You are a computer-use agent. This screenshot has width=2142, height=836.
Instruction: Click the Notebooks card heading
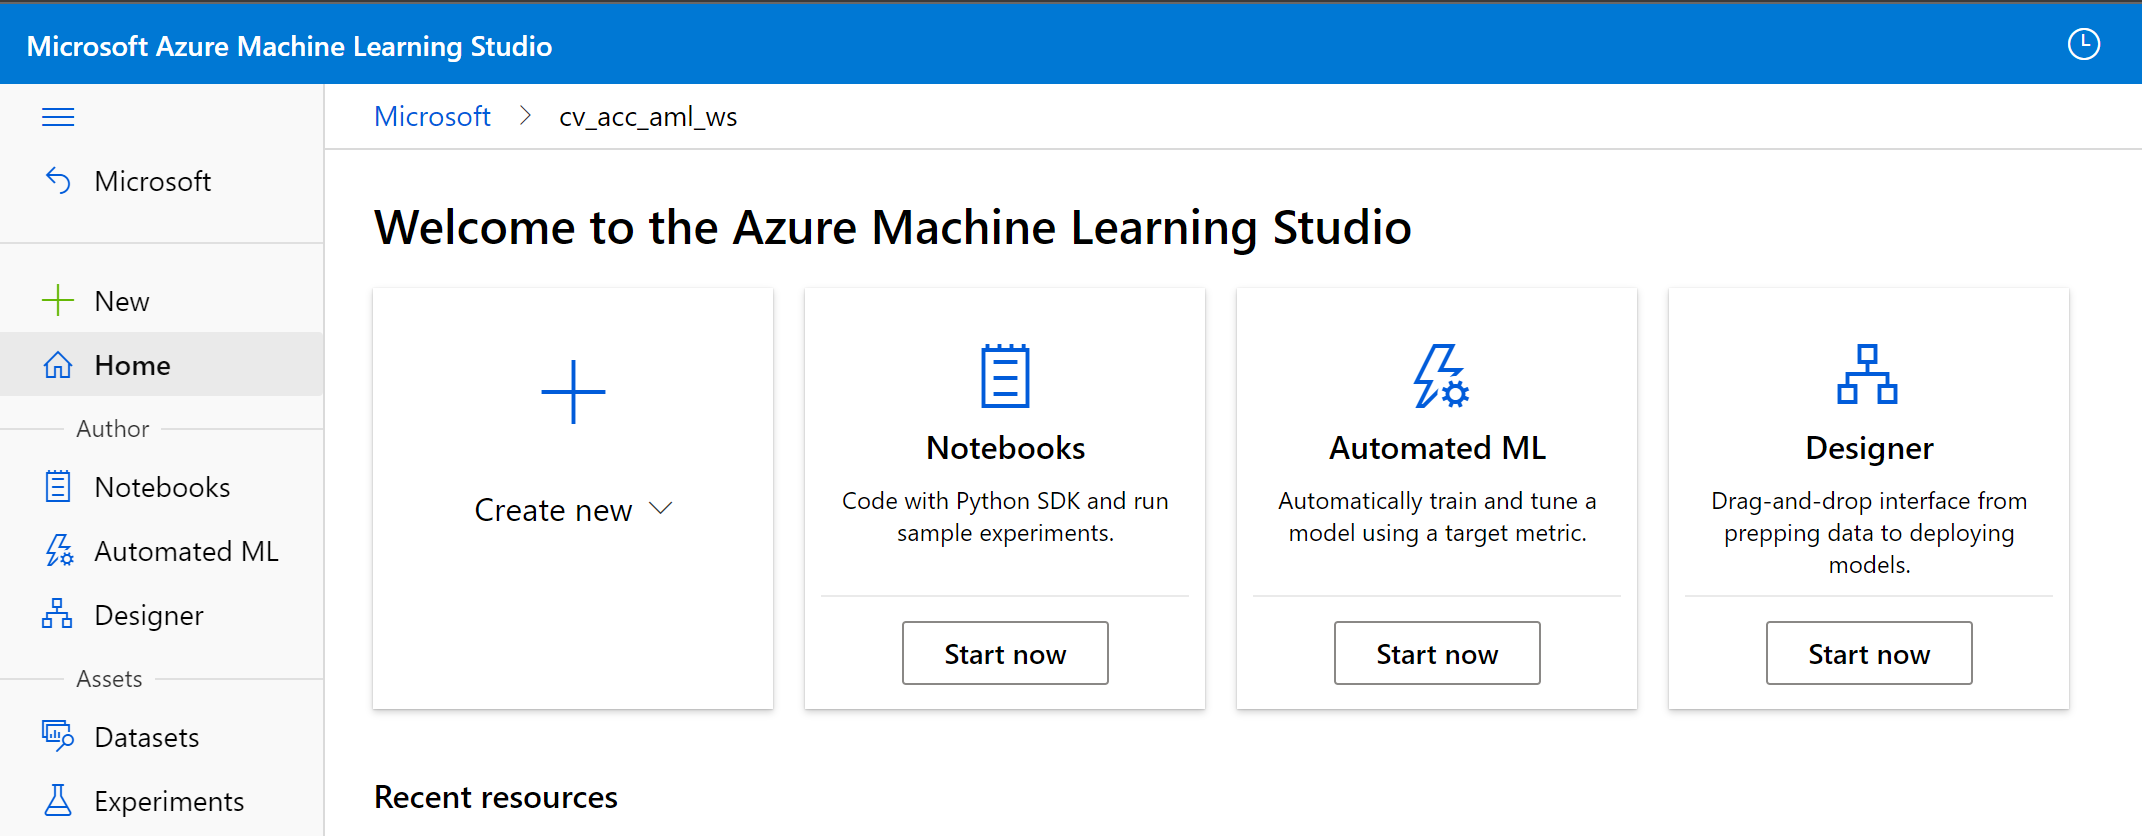pyautogui.click(x=1005, y=448)
